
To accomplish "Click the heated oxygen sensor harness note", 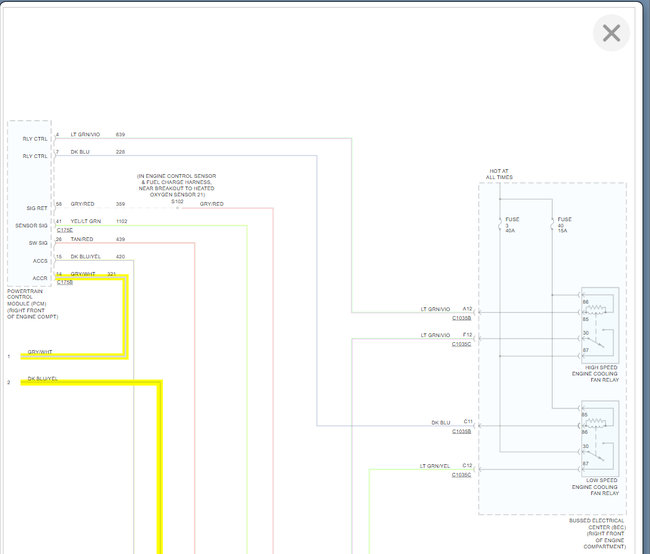I will pos(177,184).
